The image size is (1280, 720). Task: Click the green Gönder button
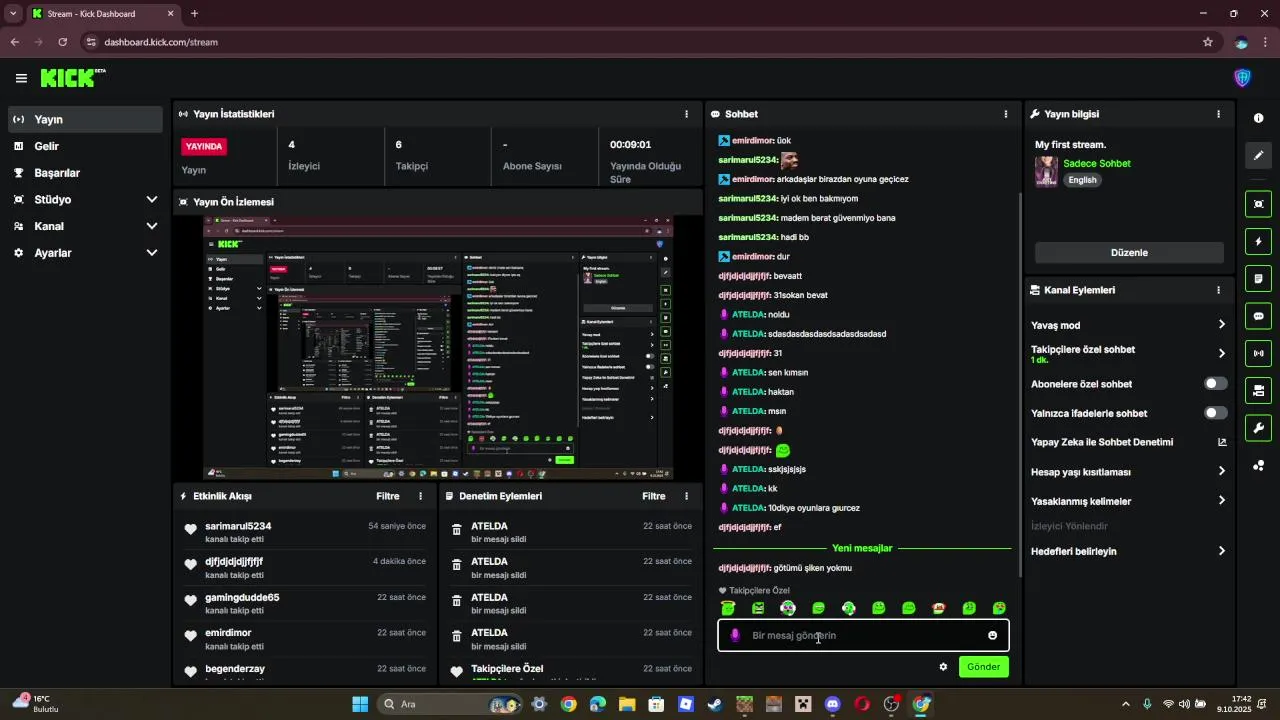tap(983, 667)
